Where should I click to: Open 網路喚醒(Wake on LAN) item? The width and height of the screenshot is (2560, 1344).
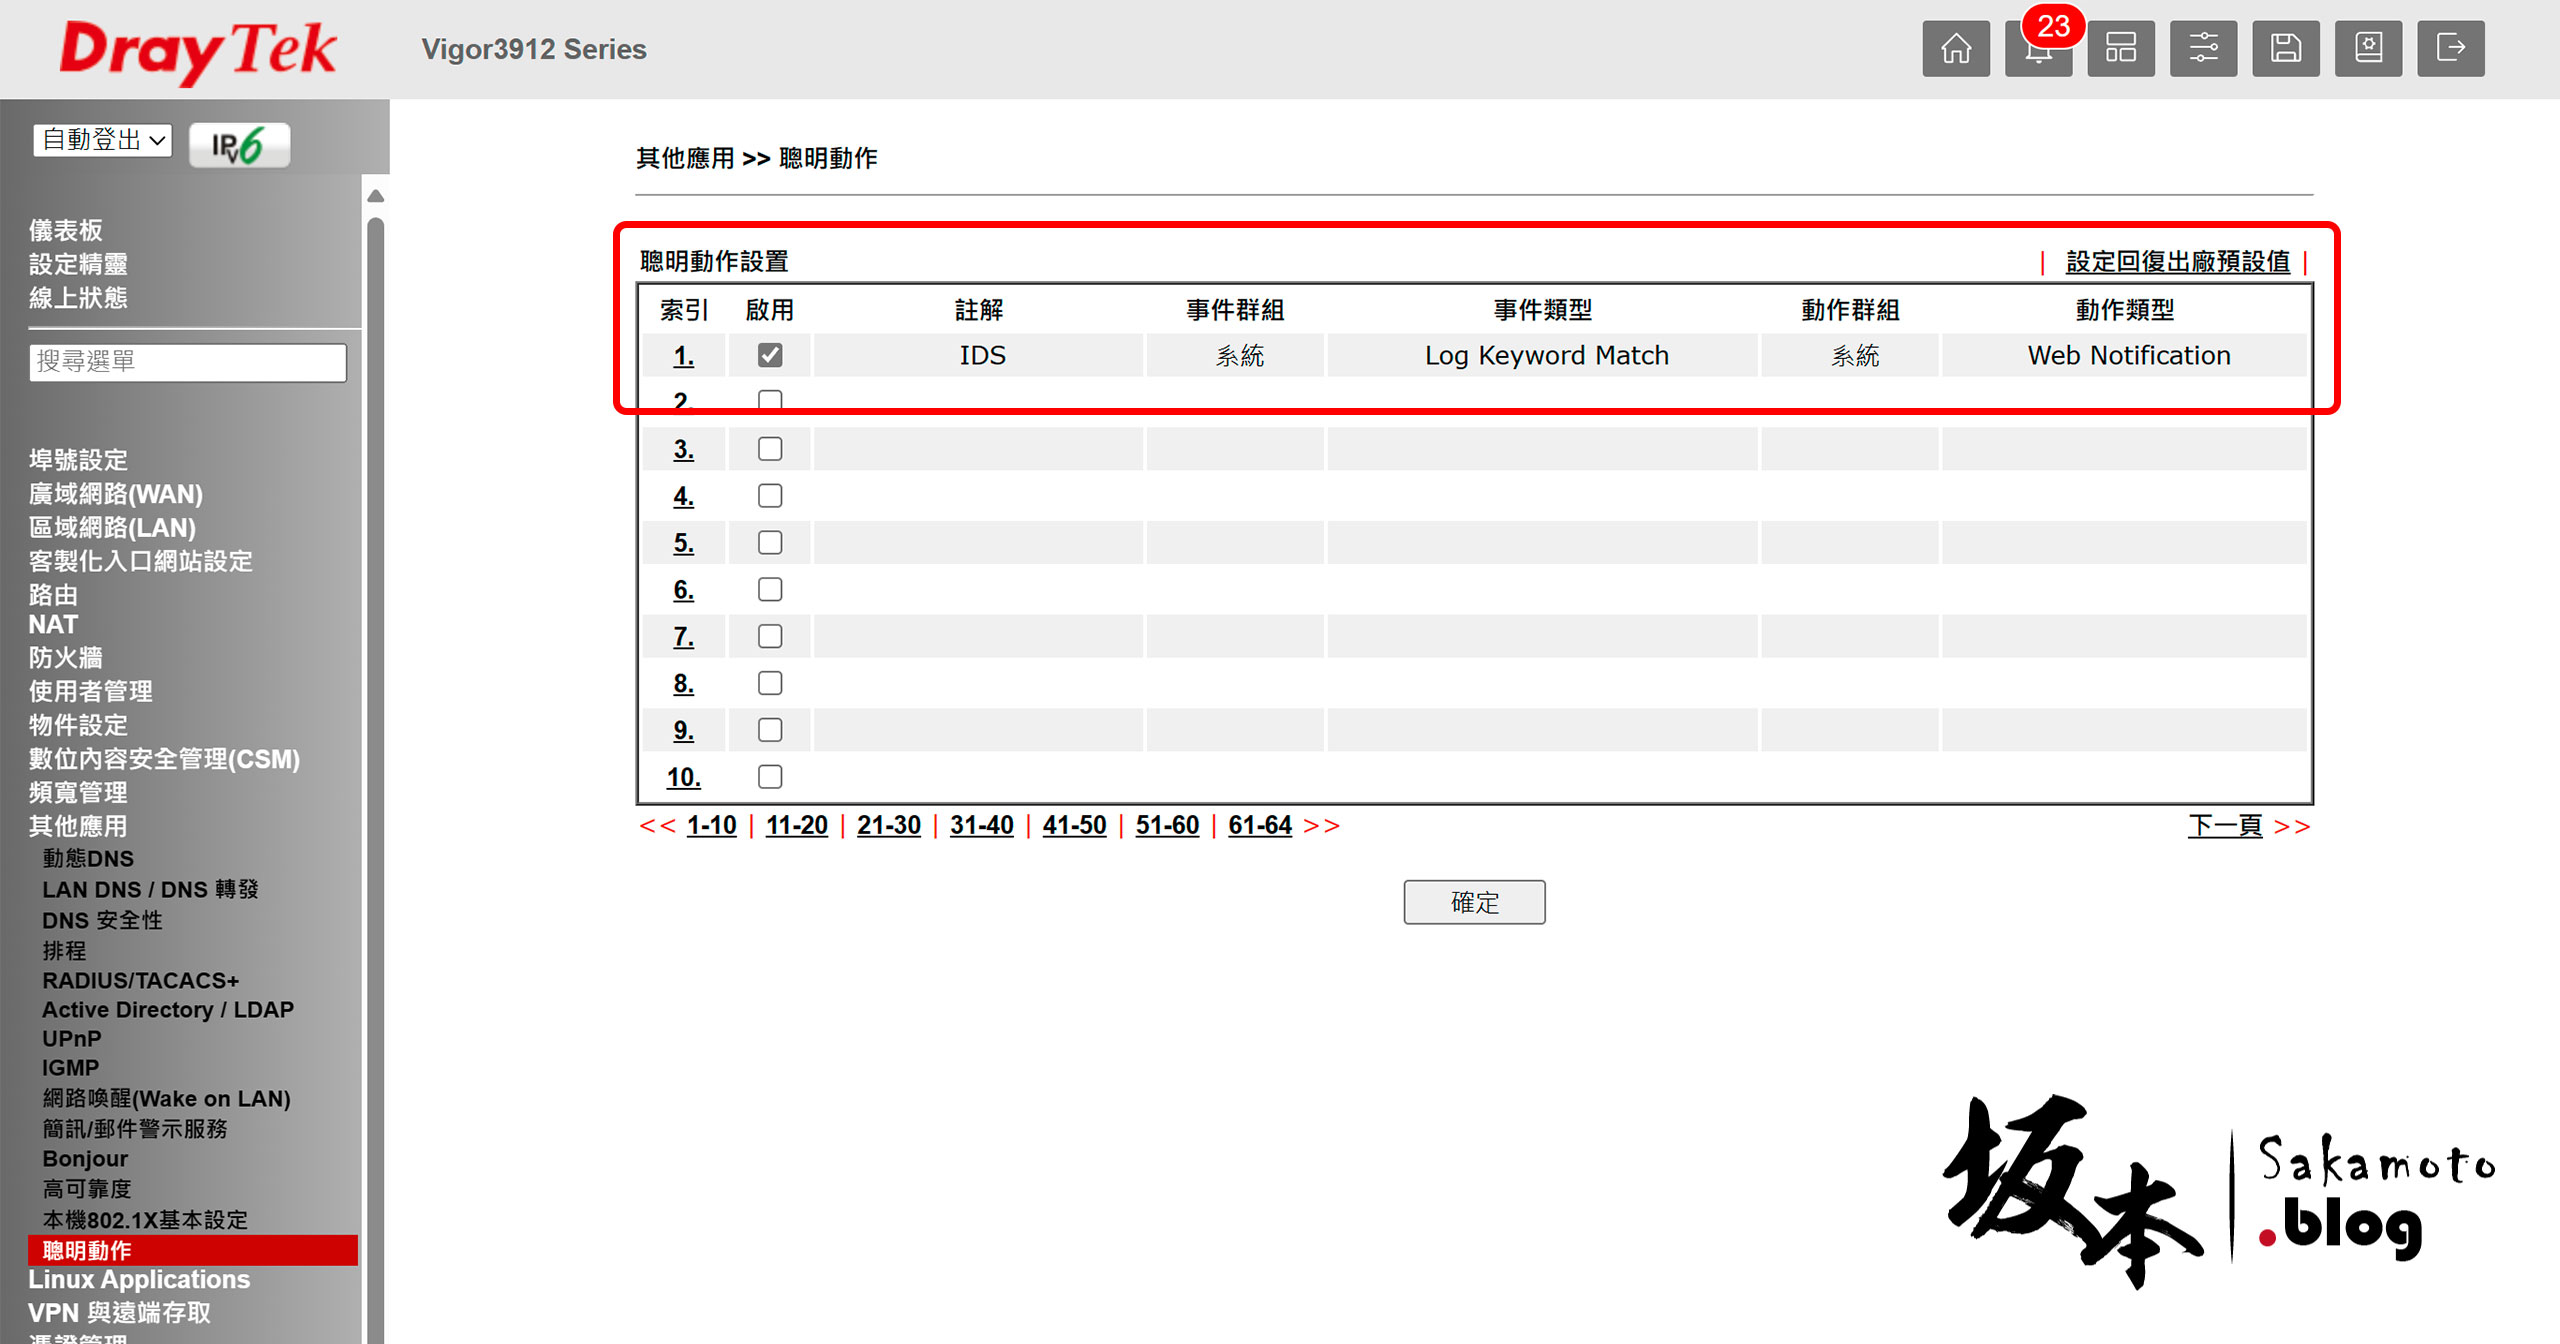coord(166,1099)
